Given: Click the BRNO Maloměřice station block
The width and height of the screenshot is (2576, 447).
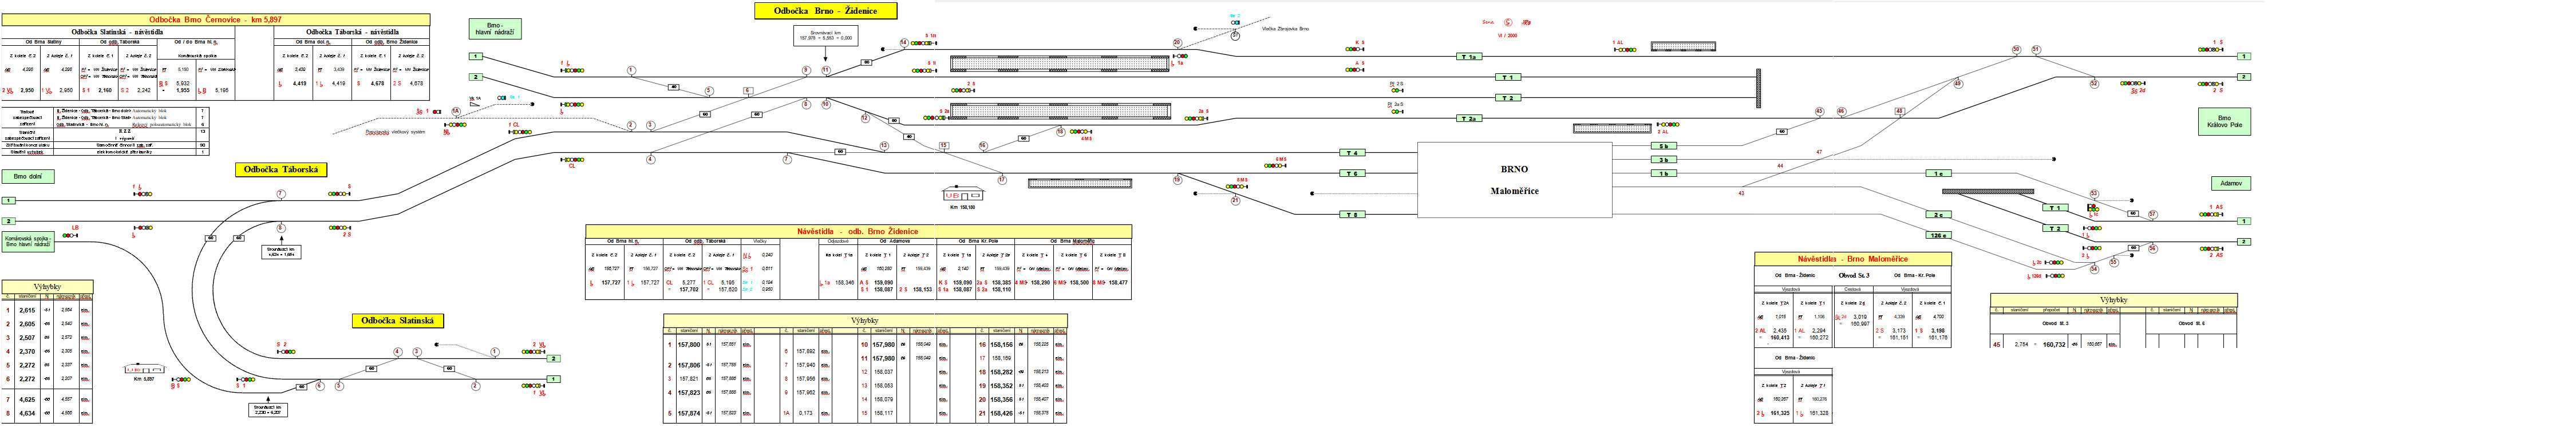Looking at the screenshot, I should point(1514,180).
